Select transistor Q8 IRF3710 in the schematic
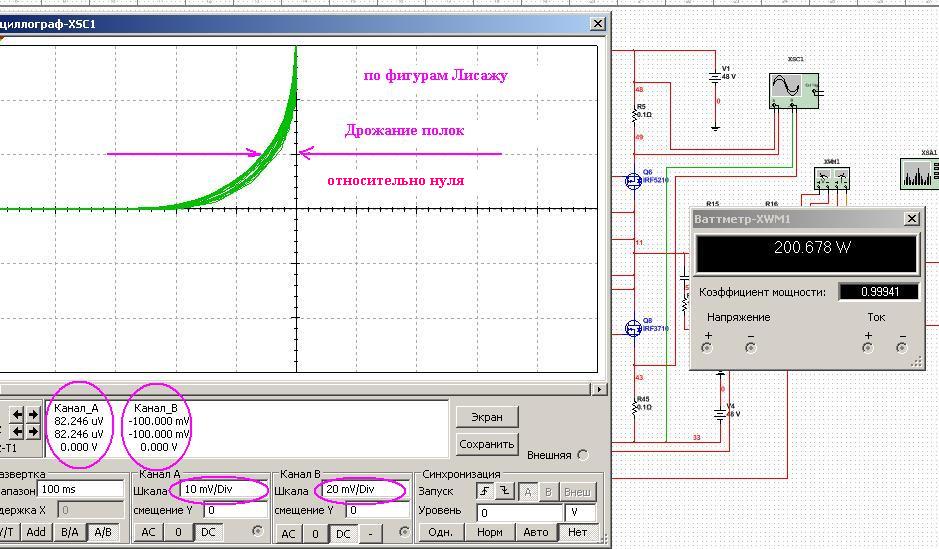Viewport: 939px width, 549px height. point(634,328)
